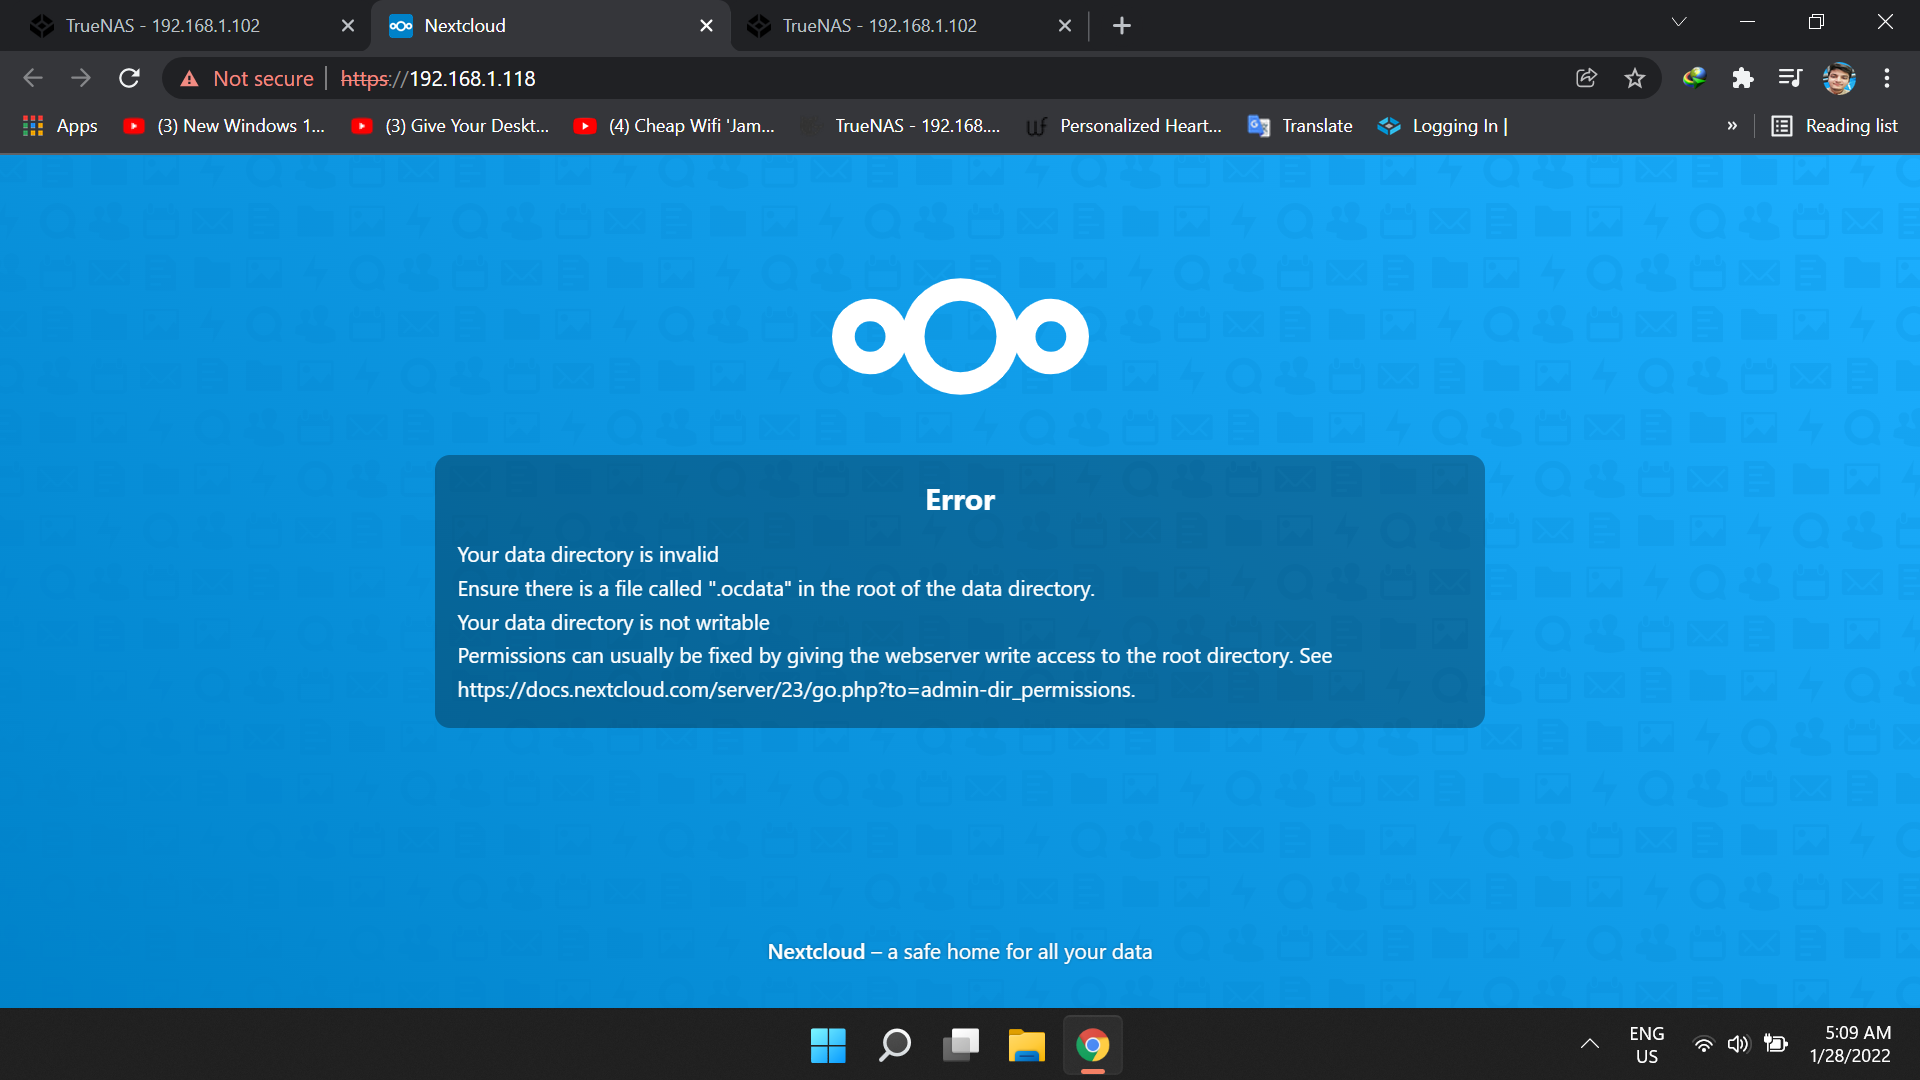Open the Reading list panel

click(1834, 126)
